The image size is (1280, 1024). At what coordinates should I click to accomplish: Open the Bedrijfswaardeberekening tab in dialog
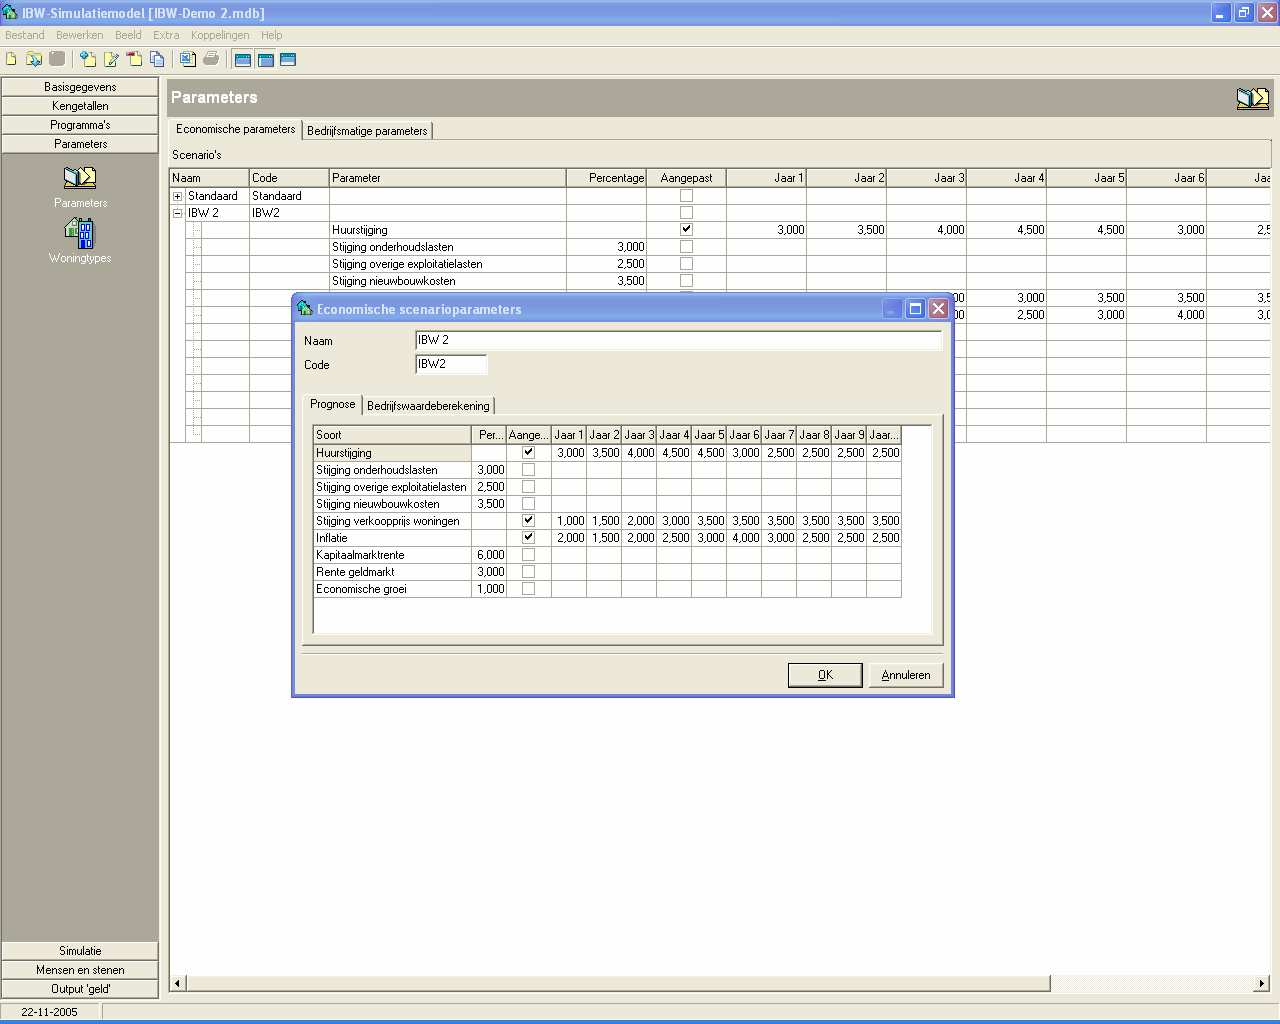[428, 406]
